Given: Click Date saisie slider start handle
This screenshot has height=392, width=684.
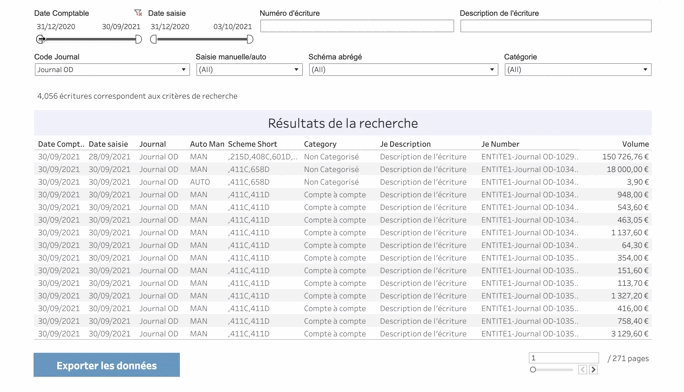Looking at the screenshot, I should tap(154, 40).
